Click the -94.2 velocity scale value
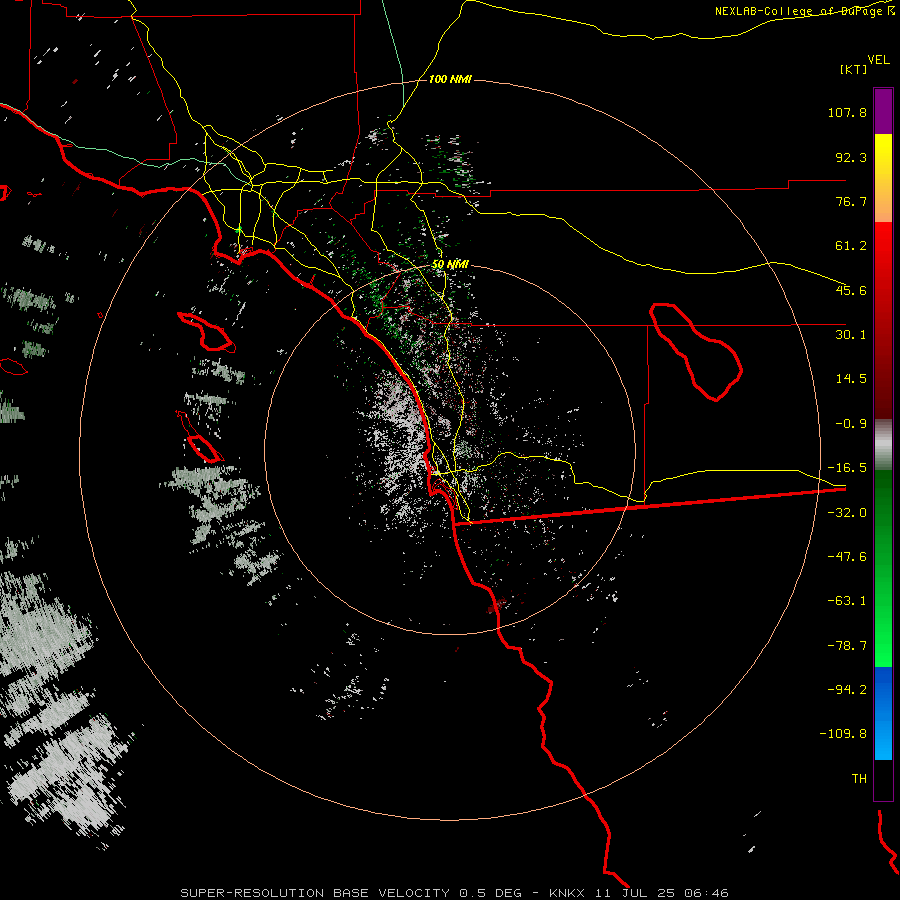Viewport: 900px width, 900px height. [x=847, y=690]
